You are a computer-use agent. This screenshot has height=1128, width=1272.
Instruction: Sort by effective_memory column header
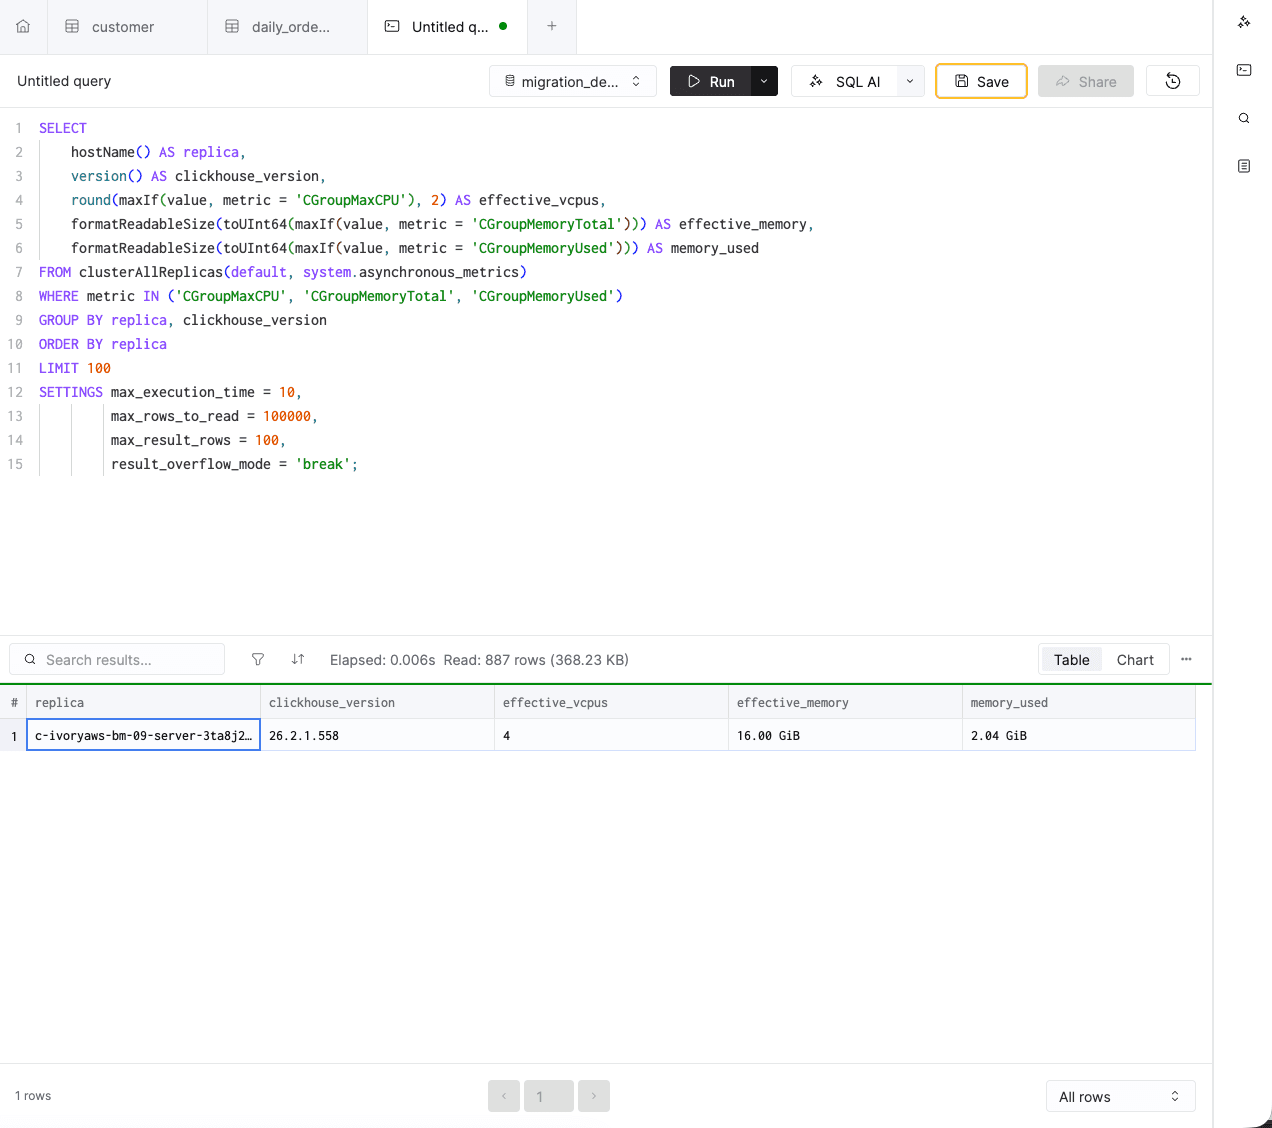845,702
